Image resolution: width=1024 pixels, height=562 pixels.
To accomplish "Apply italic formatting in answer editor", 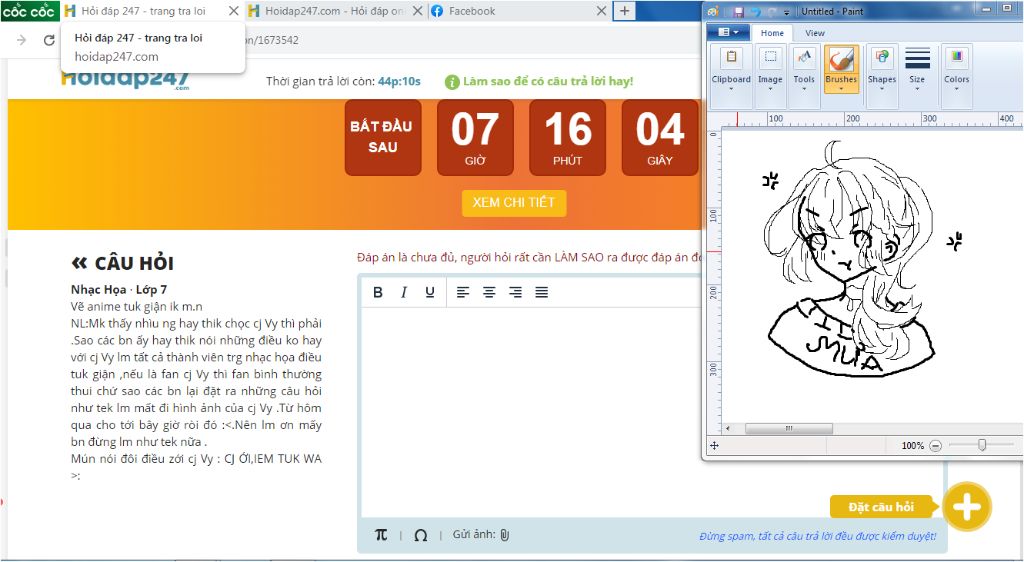I will click(404, 292).
